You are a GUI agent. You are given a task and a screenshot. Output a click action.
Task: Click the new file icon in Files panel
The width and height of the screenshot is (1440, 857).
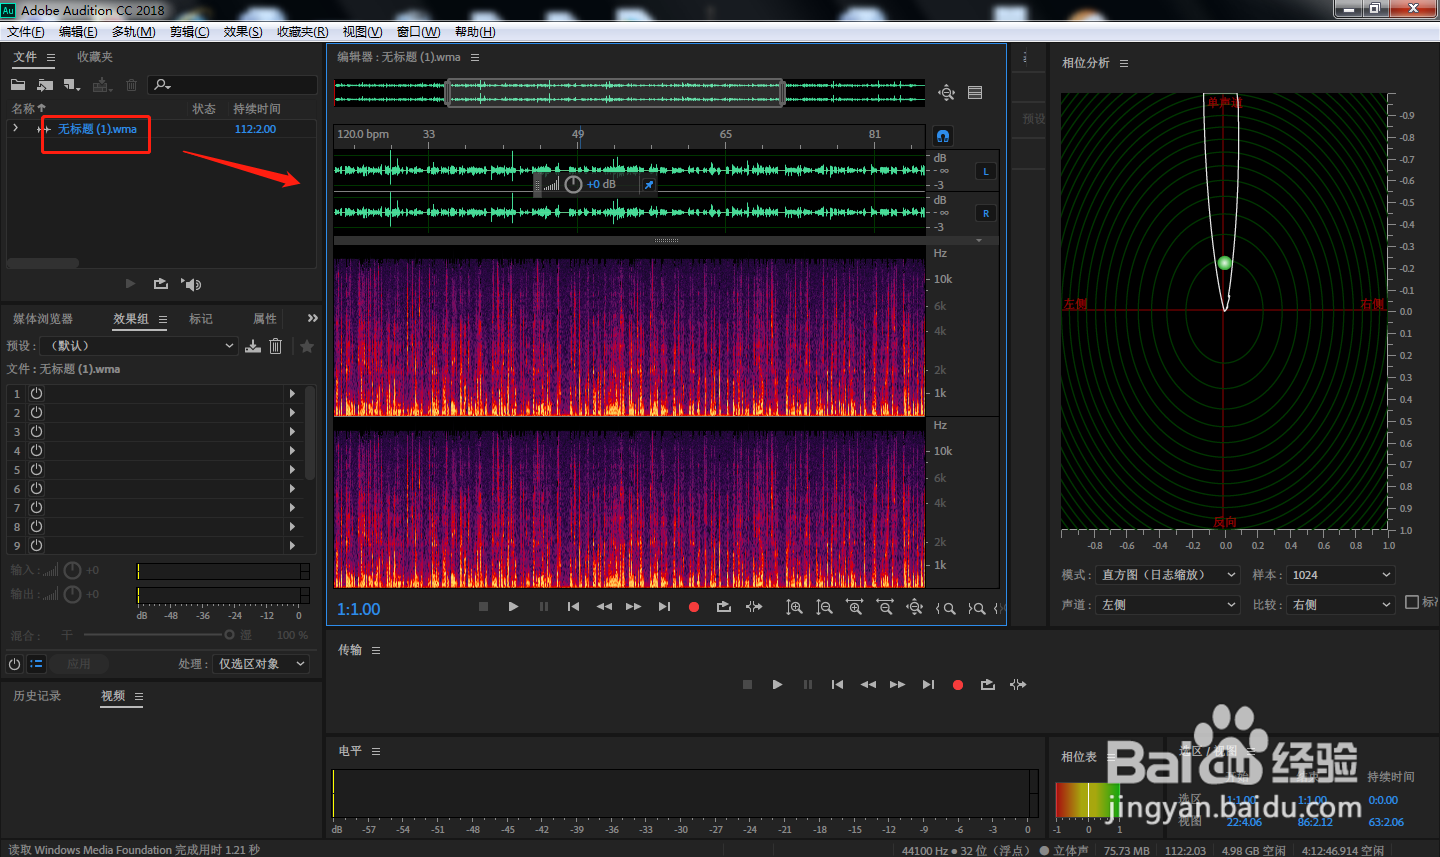click(72, 85)
